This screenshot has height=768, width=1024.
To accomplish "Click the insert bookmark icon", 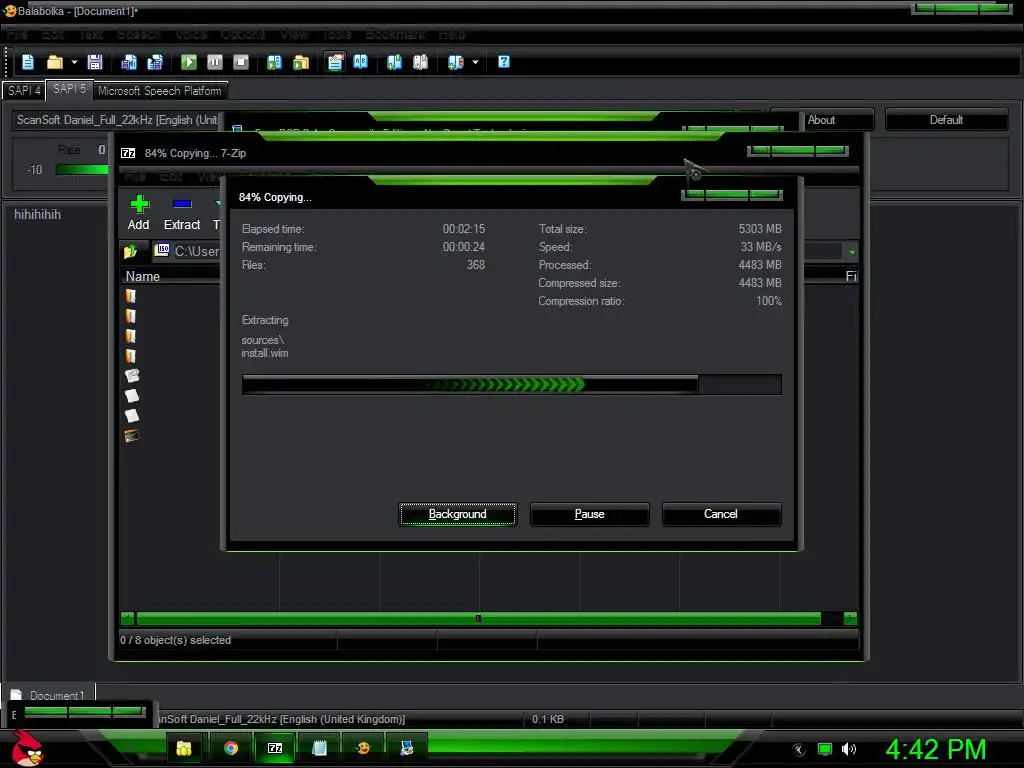I will tap(394, 62).
